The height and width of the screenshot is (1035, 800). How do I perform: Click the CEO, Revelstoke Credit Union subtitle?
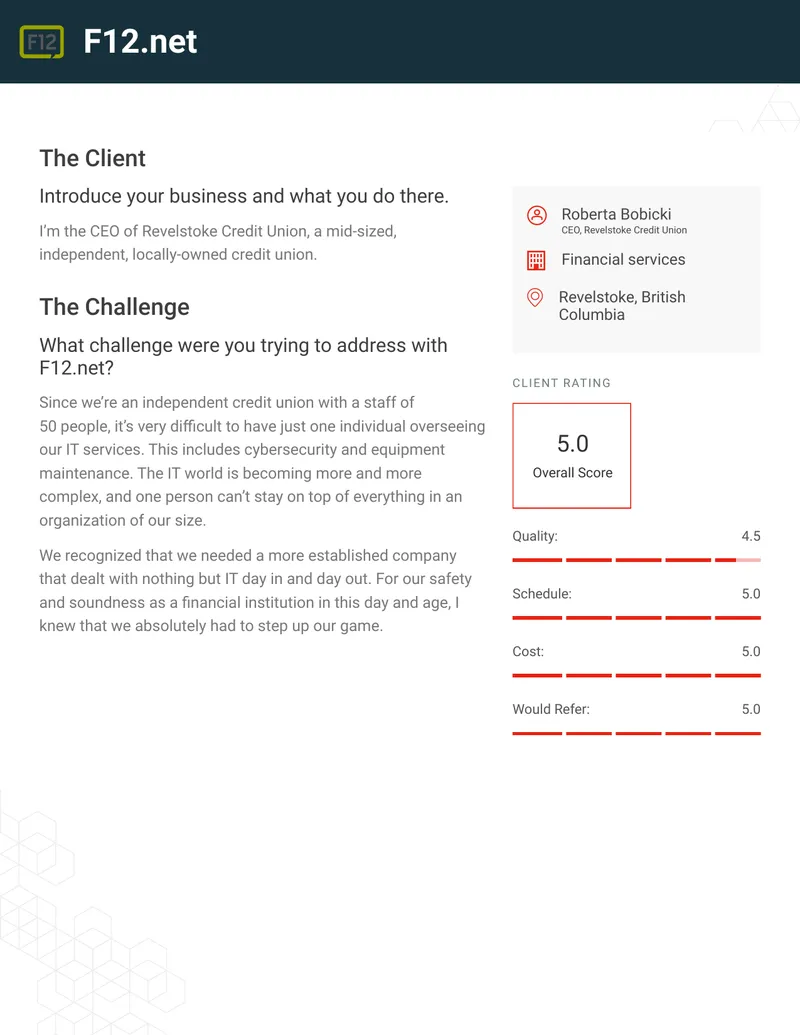(x=624, y=230)
